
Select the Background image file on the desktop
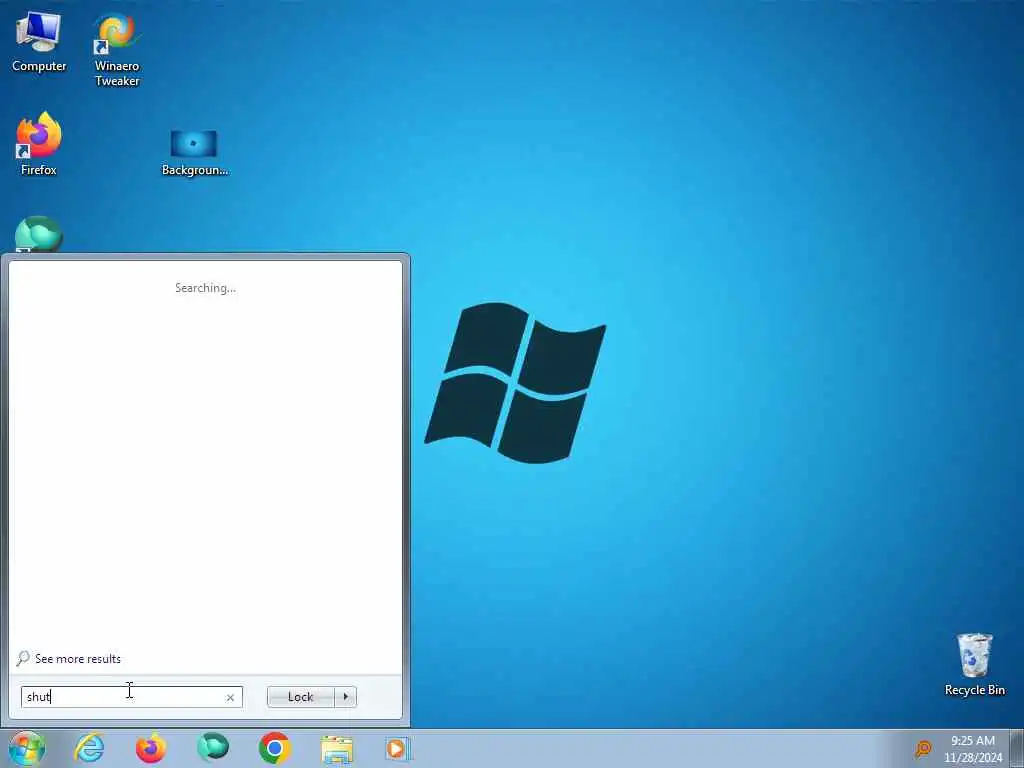click(x=194, y=153)
